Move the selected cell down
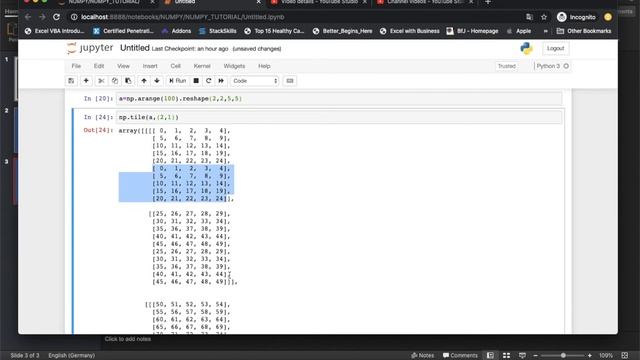This screenshot has width=640, height=360. 157,81
